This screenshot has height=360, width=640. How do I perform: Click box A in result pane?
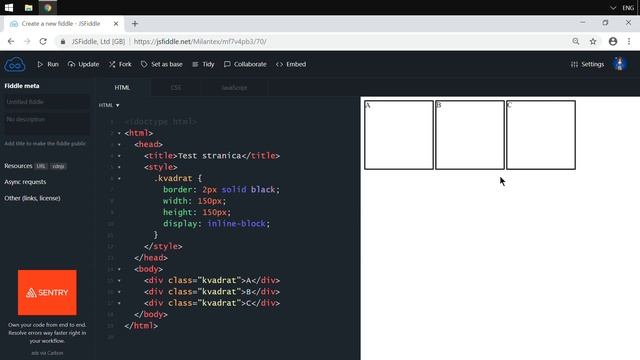click(399, 135)
